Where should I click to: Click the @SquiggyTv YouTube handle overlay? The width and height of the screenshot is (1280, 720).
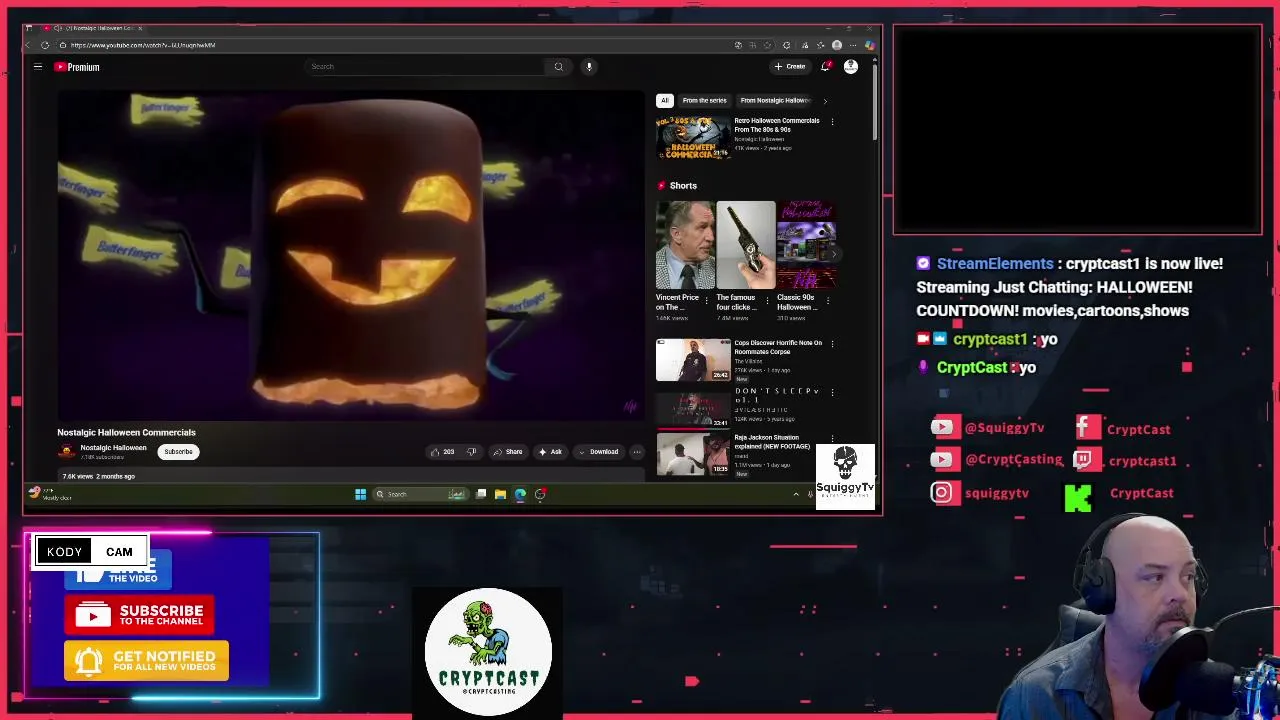coord(988,428)
